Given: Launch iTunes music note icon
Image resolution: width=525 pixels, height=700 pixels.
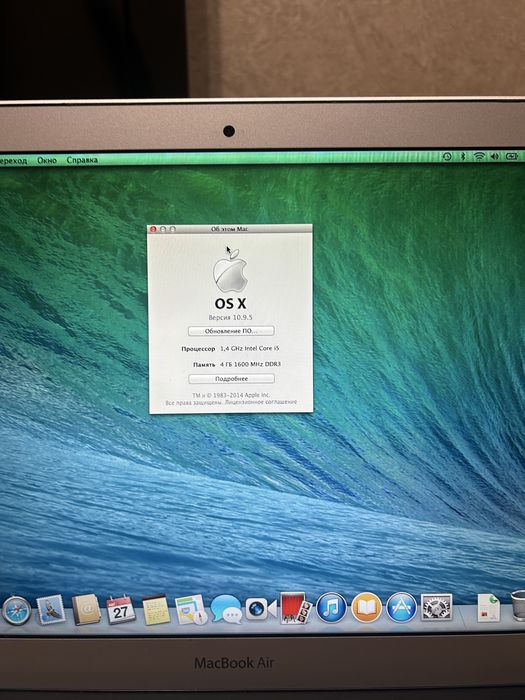Looking at the screenshot, I should tap(331, 608).
